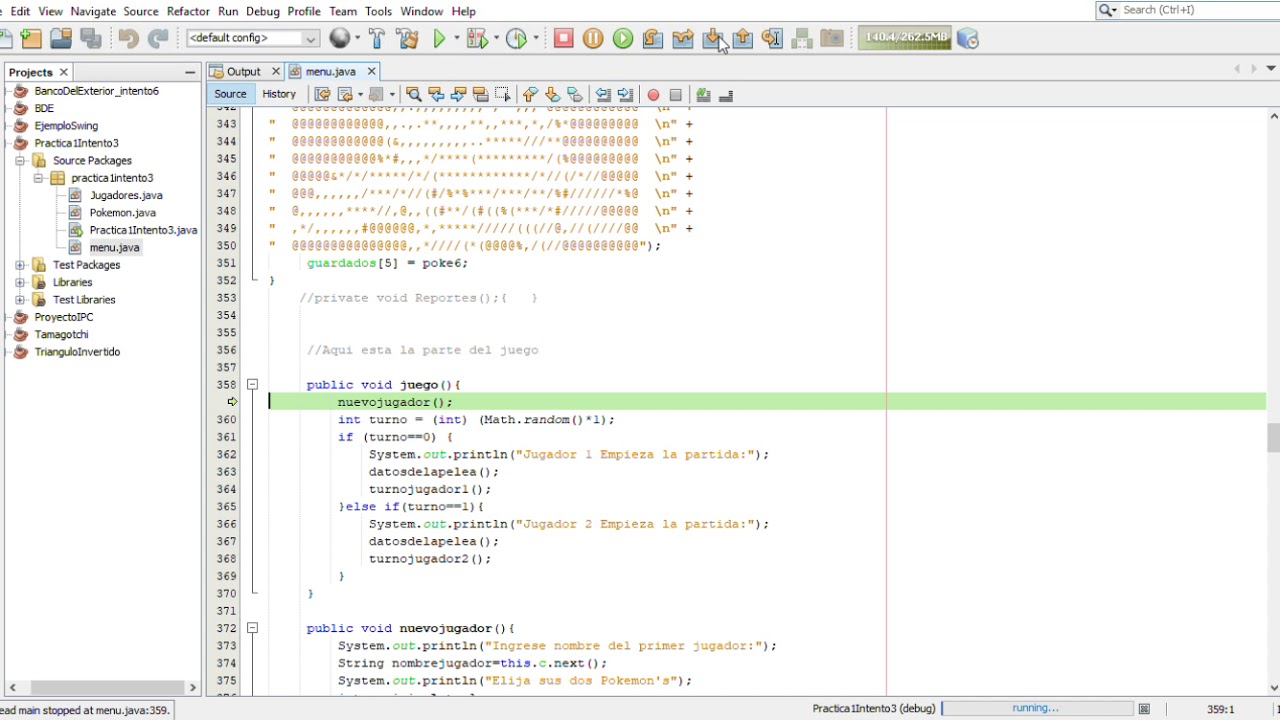
Task: Click the garbage collection icon beside memory bar
Action: pos(967,39)
